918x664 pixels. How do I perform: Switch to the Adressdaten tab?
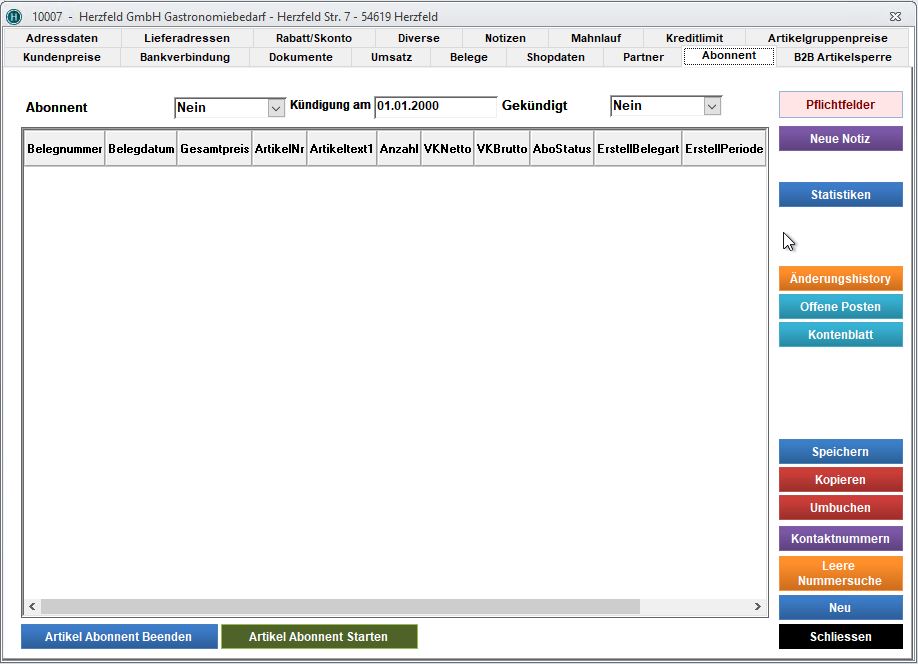[x=62, y=38]
